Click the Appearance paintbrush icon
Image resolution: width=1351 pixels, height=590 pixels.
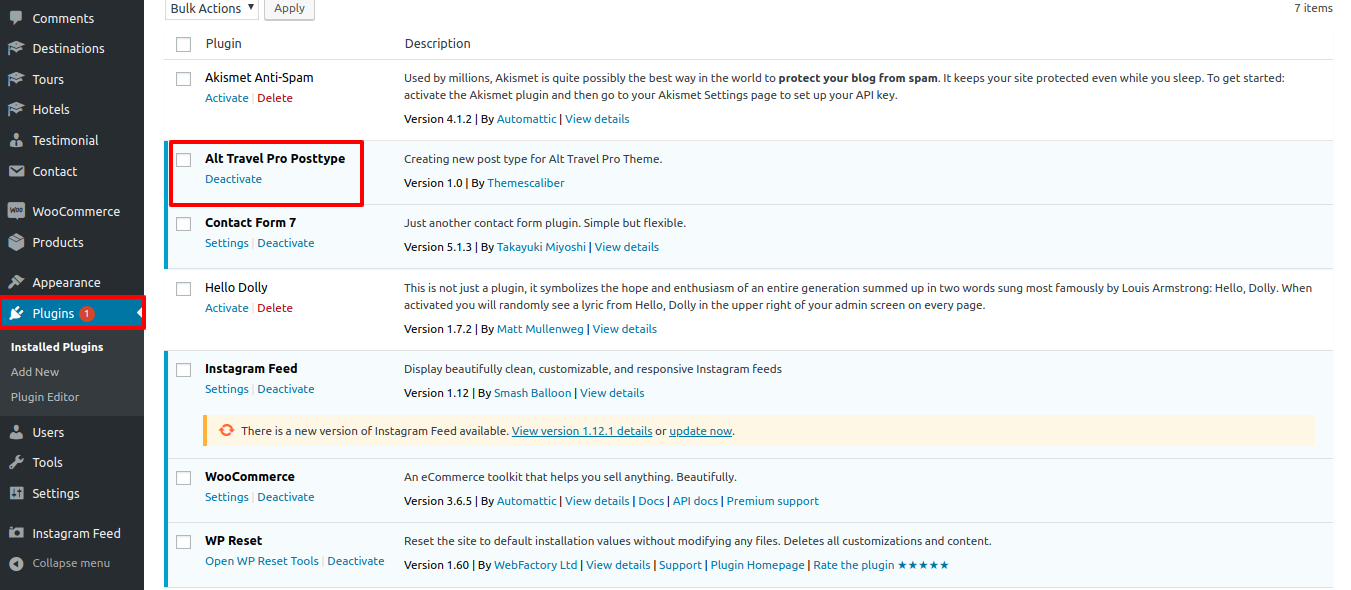pyautogui.click(x=16, y=282)
